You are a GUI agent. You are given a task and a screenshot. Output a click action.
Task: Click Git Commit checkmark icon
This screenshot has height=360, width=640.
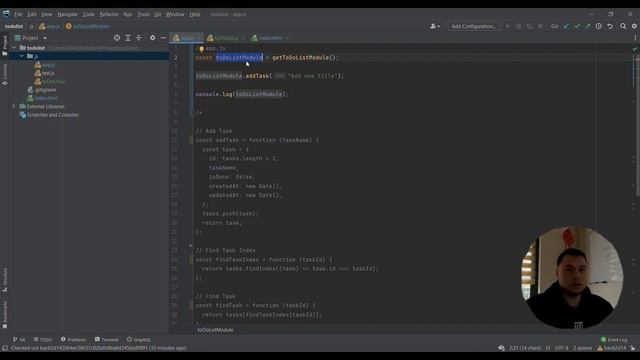577,26
